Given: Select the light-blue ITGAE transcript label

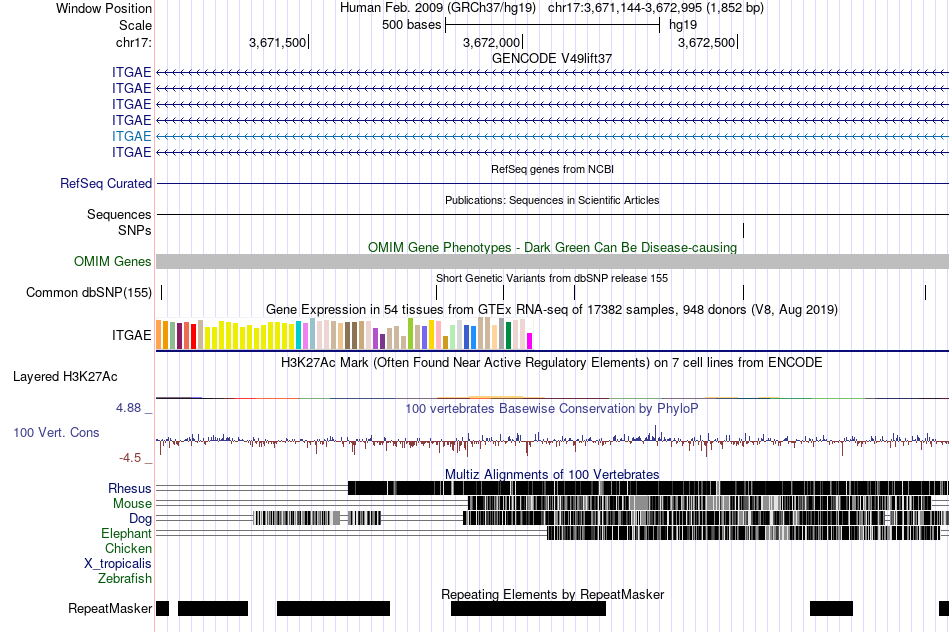Looking at the screenshot, I should (x=131, y=136).
